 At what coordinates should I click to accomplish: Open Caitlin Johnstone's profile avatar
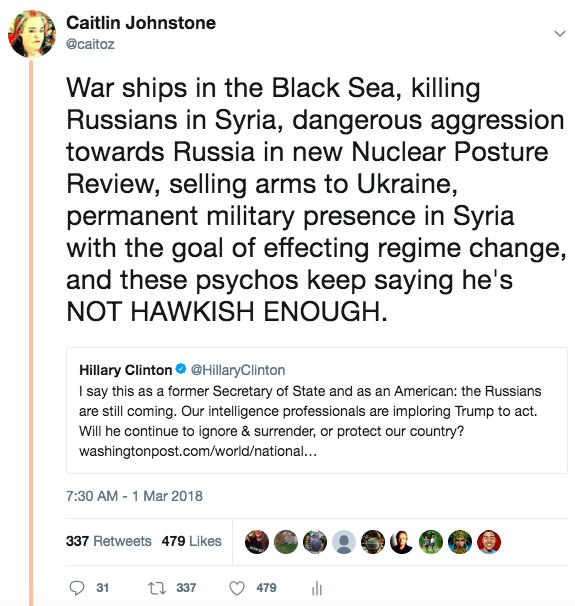[32, 34]
